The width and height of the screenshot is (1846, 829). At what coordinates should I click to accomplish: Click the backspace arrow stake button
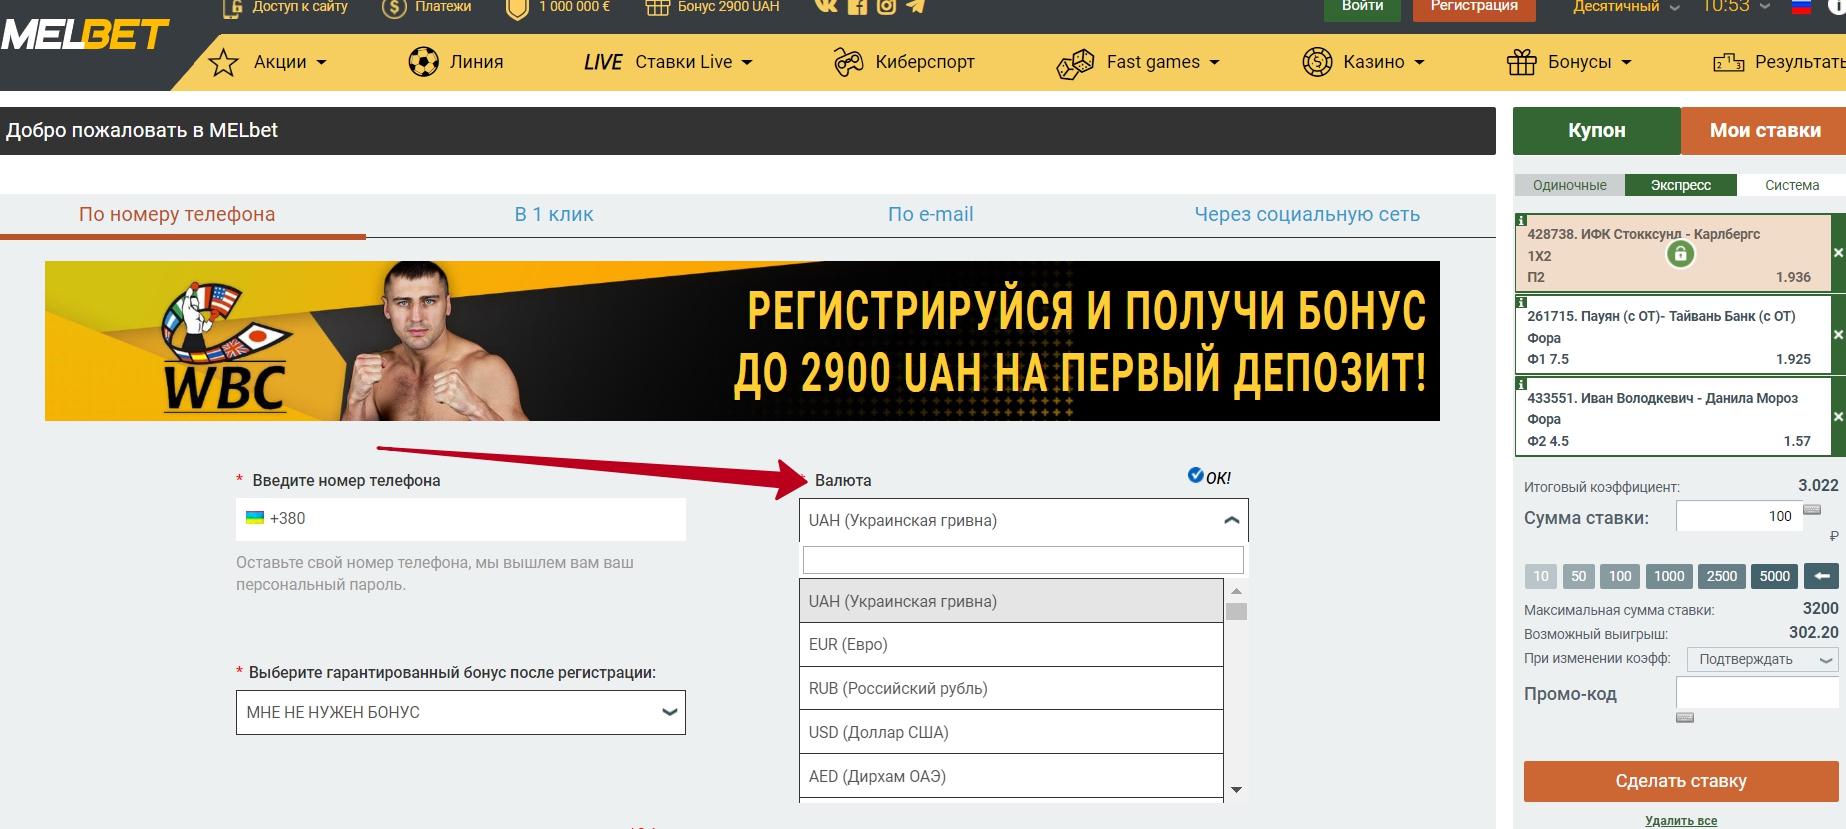coord(1822,576)
